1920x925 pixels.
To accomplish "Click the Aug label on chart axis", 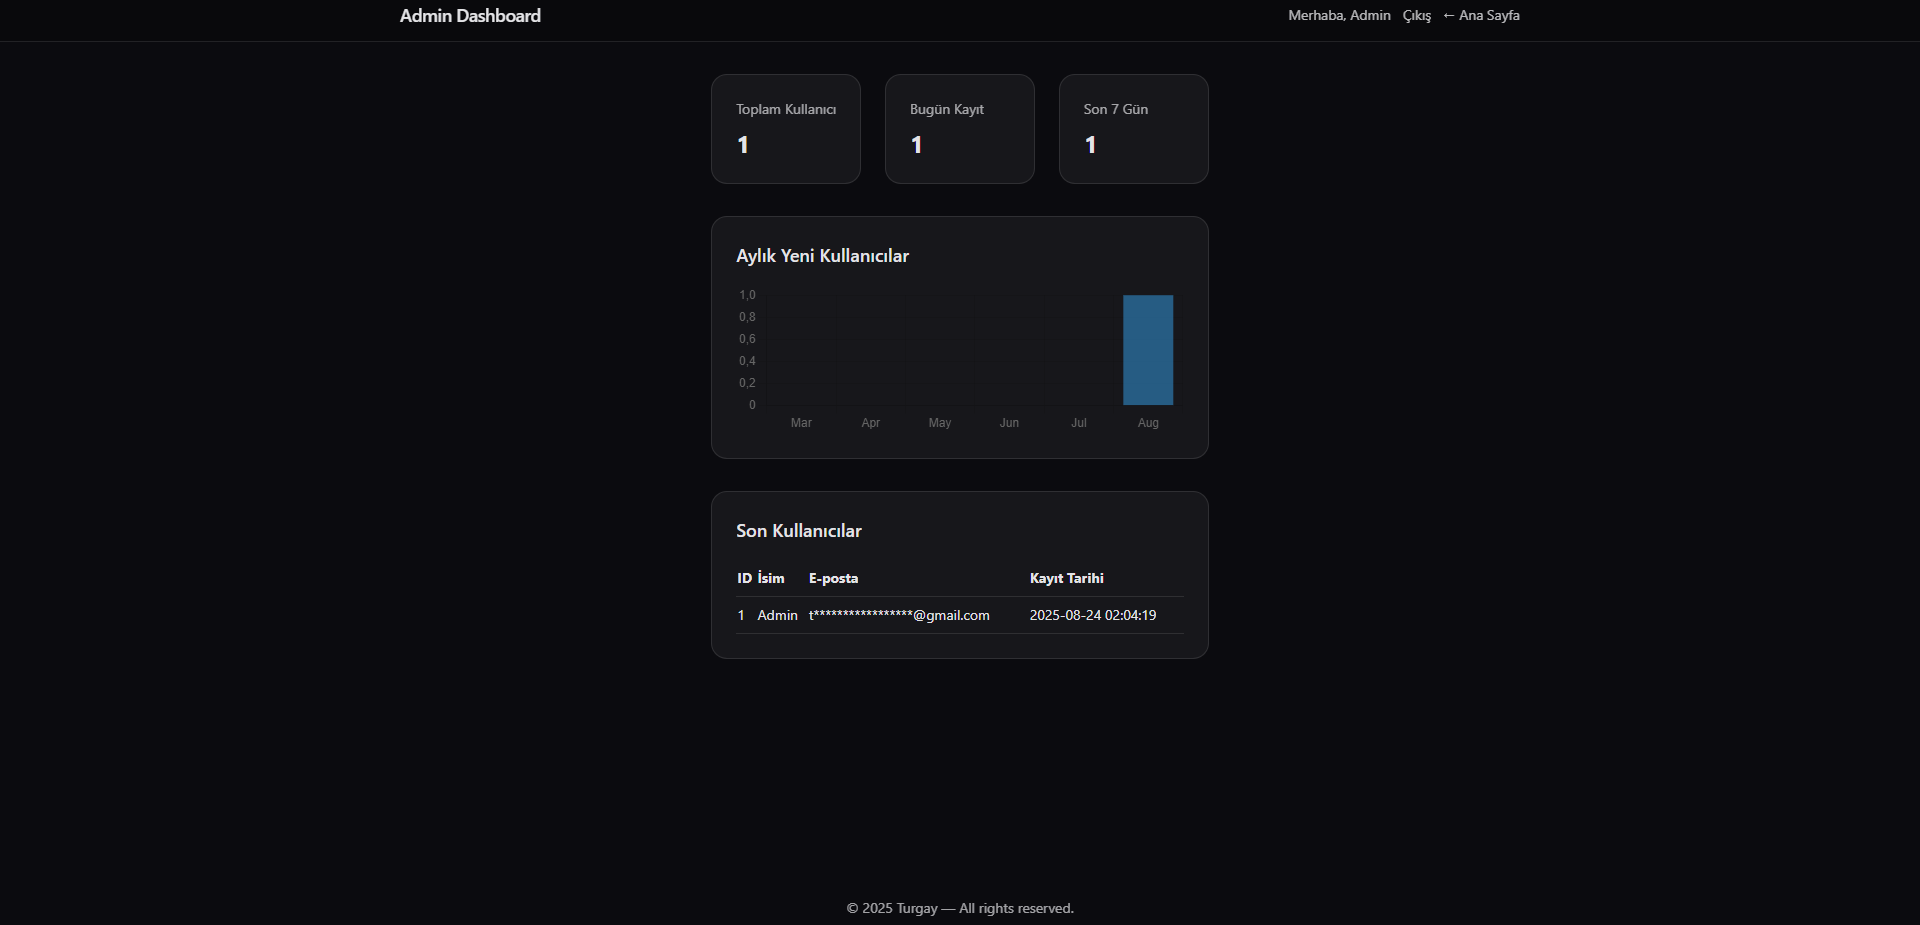I will 1148,423.
